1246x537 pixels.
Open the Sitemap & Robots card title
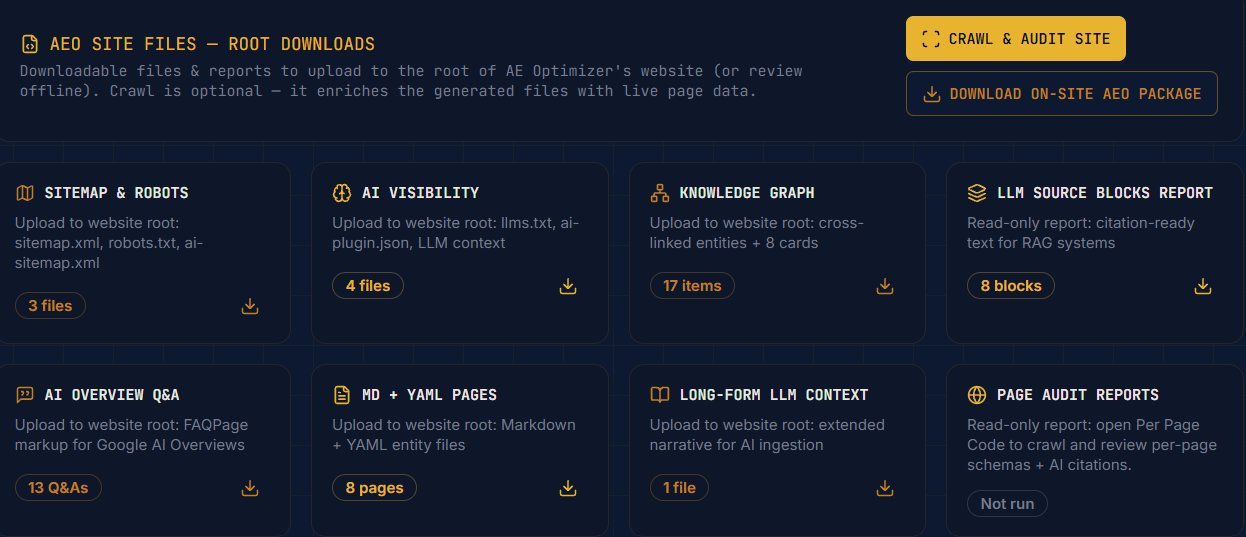(x=116, y=192)
